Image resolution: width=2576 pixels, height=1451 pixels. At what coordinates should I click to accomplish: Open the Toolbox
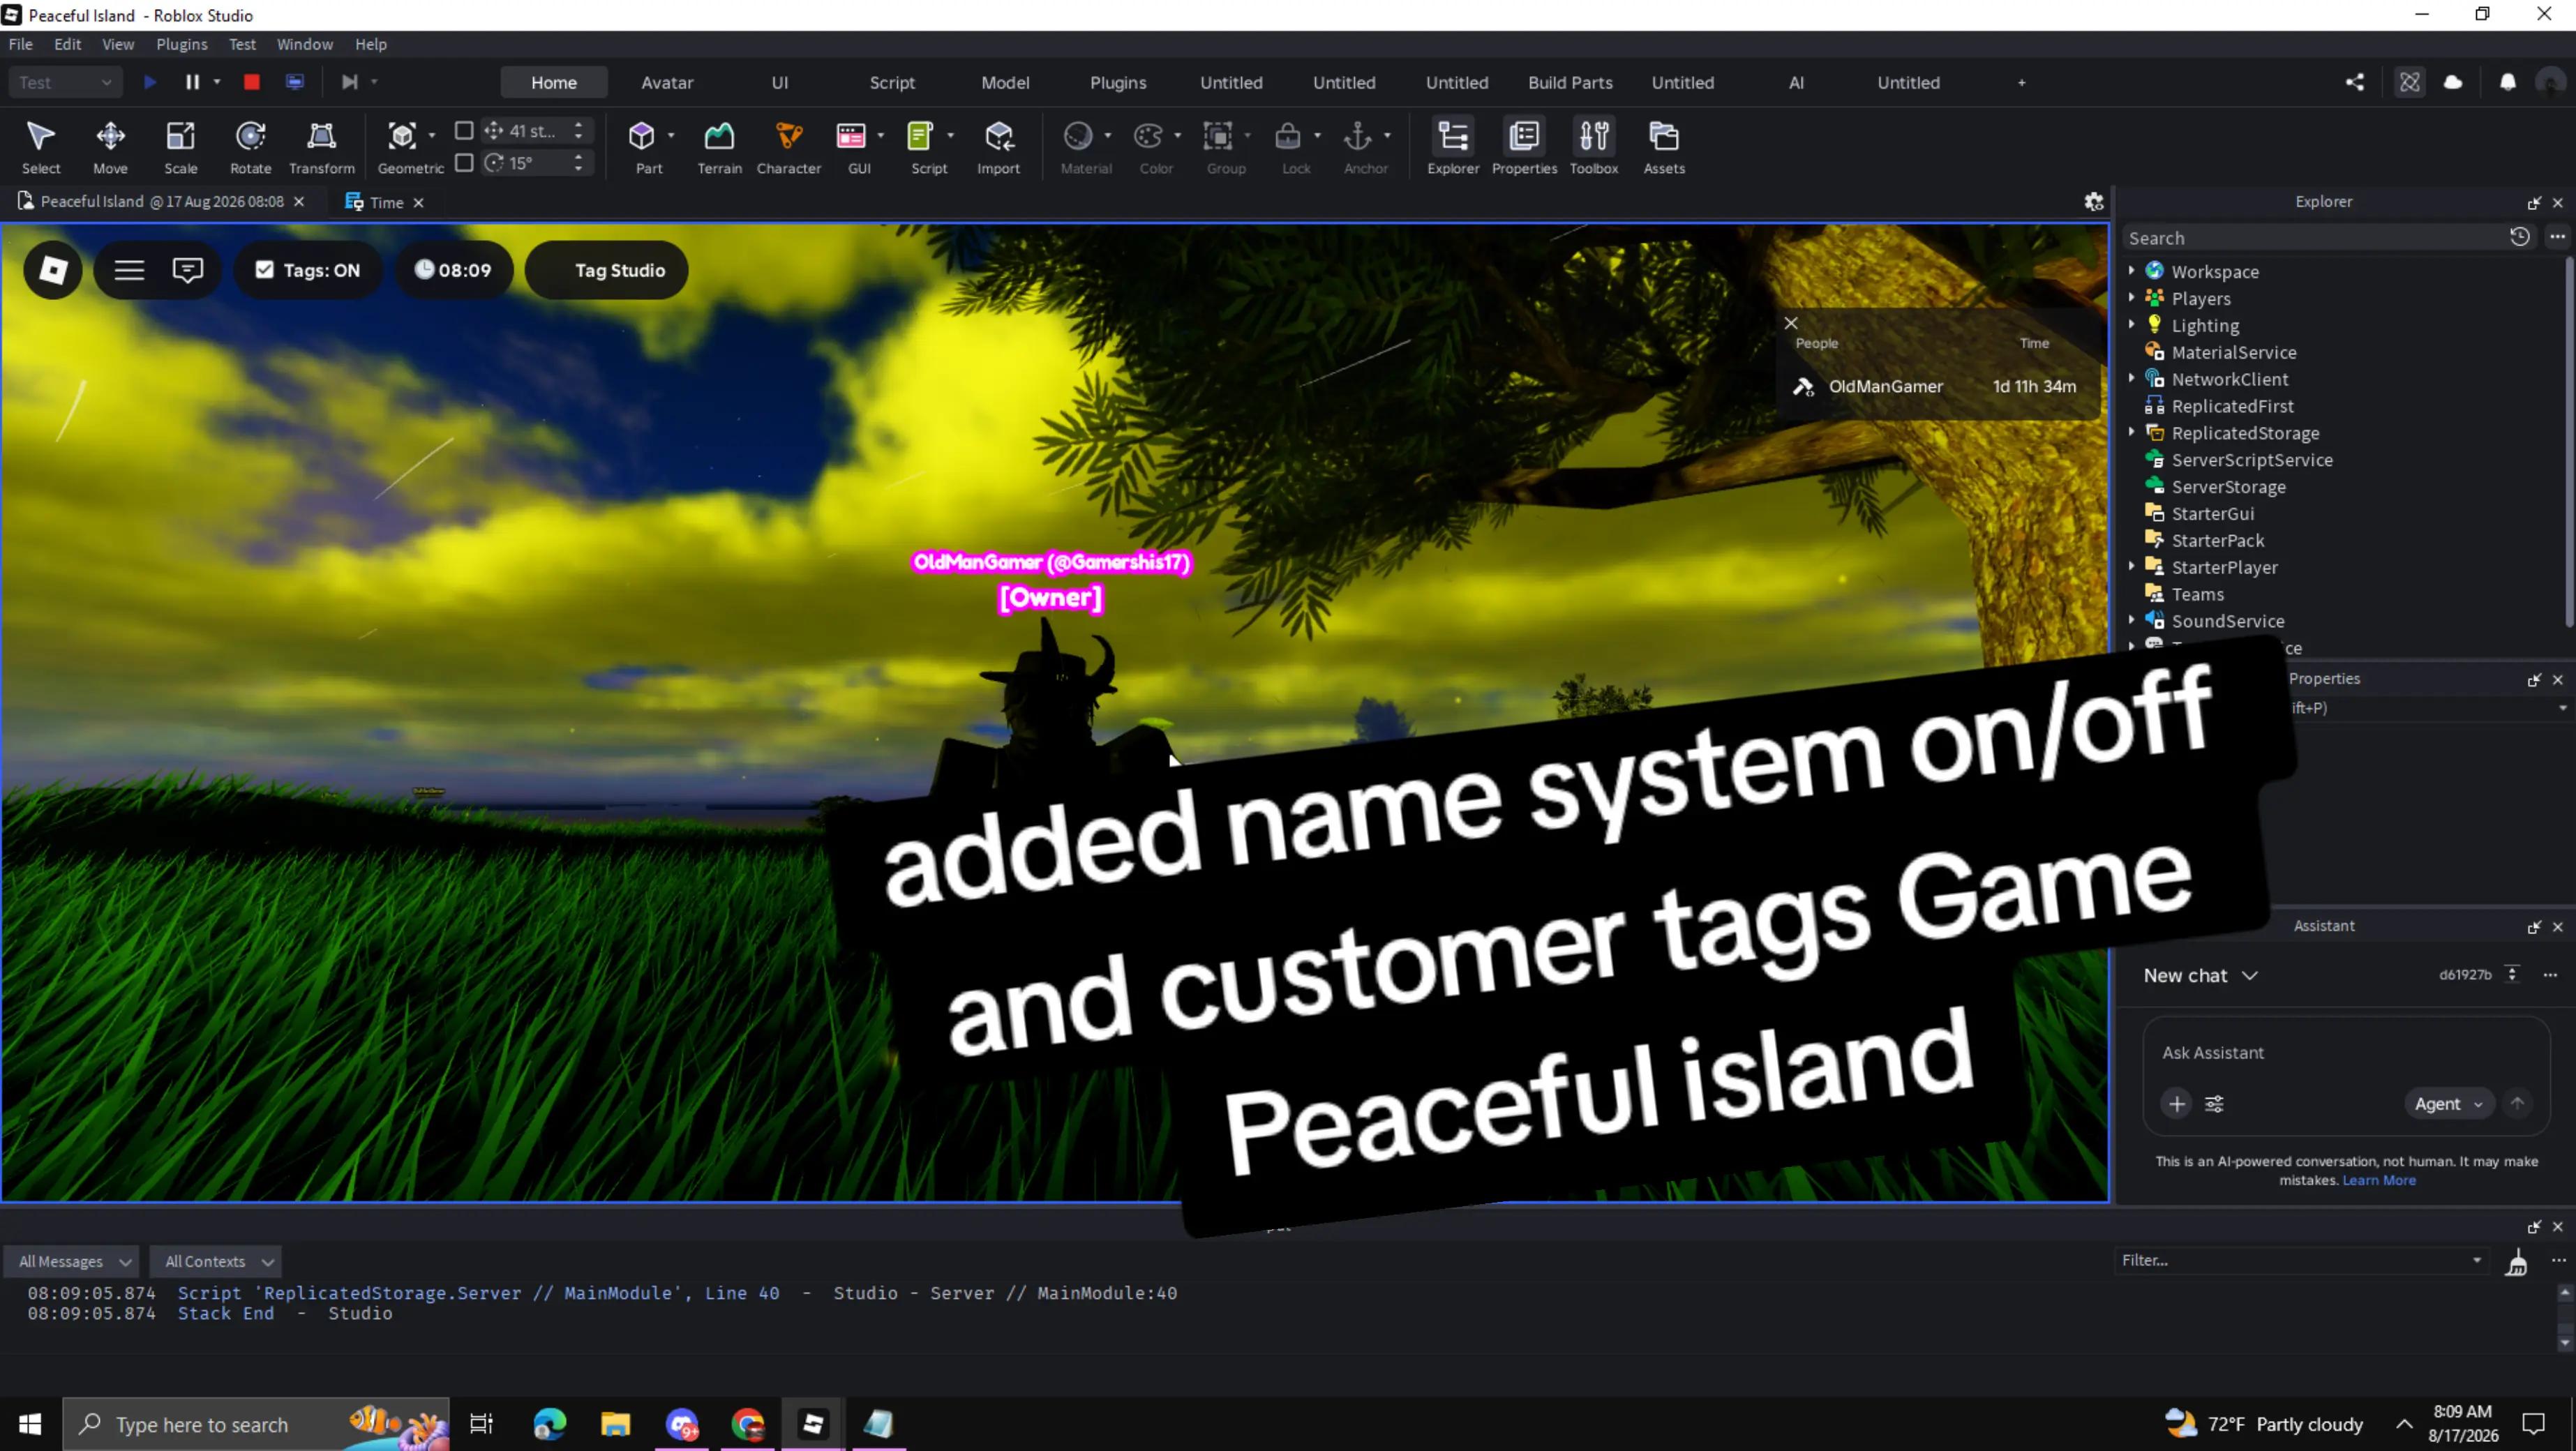point(1594,146)
